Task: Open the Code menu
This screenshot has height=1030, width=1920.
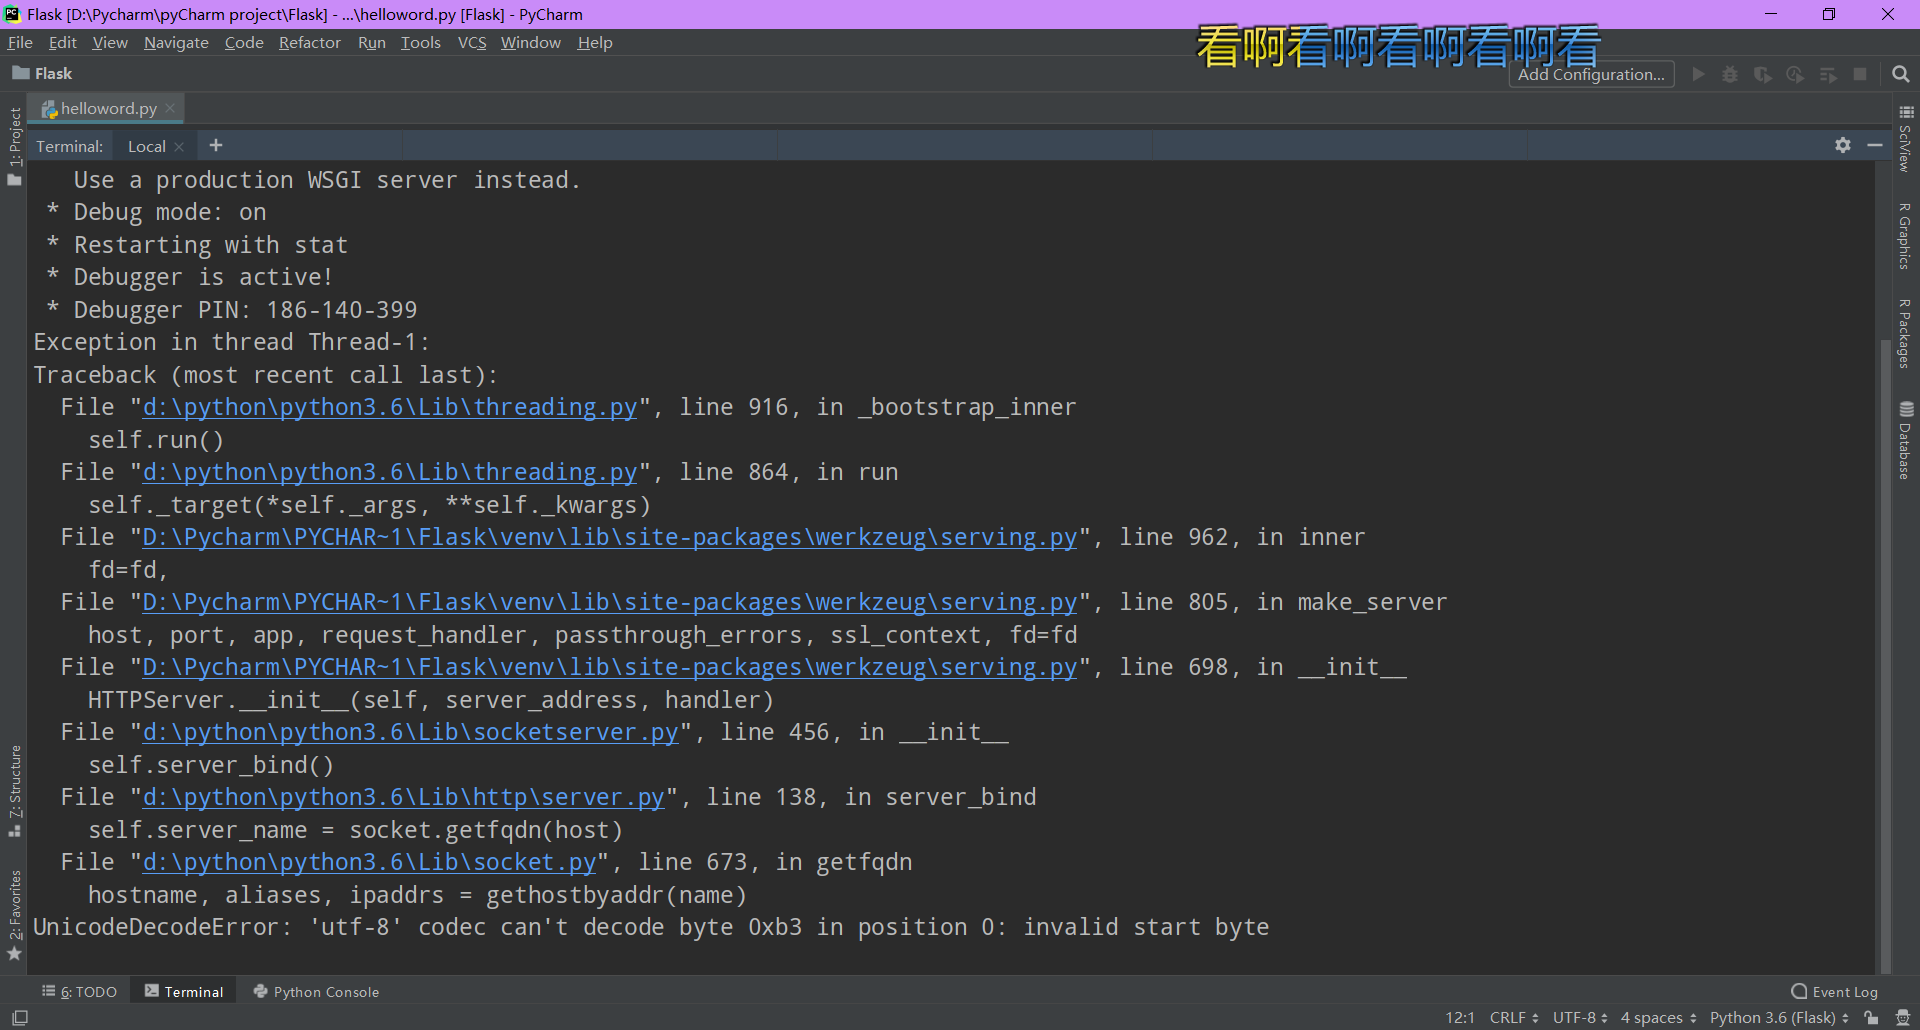Action: coord(244,42)
